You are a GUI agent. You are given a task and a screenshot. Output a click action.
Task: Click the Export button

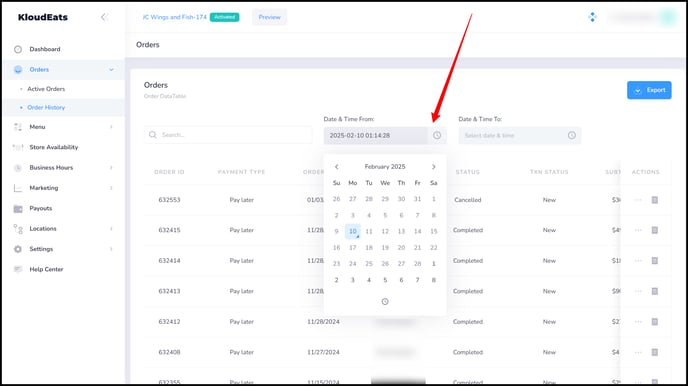point(649,90)
